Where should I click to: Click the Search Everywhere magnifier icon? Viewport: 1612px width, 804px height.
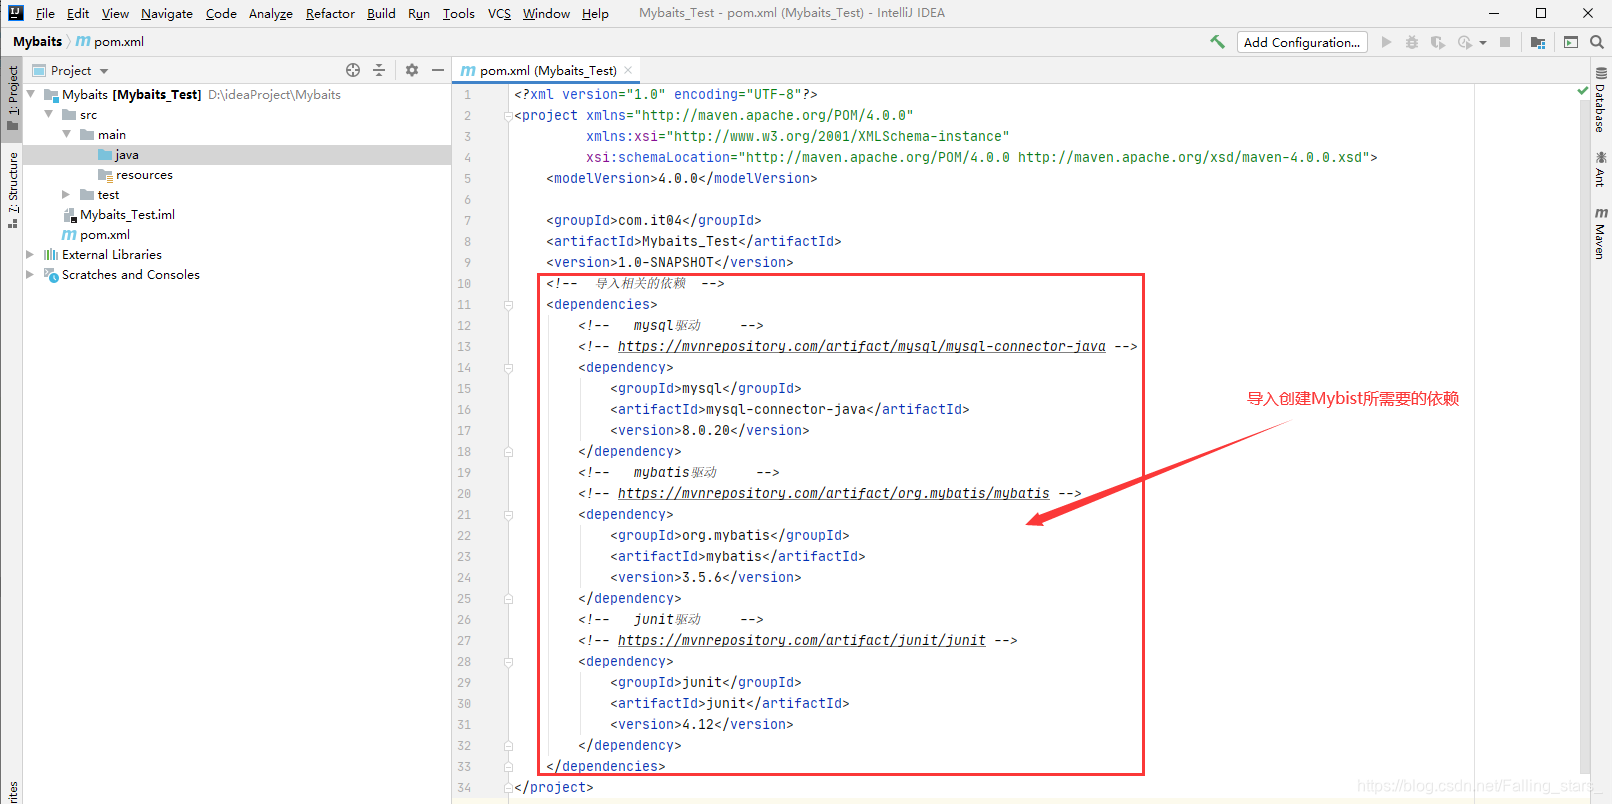[x=1597, y=42]
